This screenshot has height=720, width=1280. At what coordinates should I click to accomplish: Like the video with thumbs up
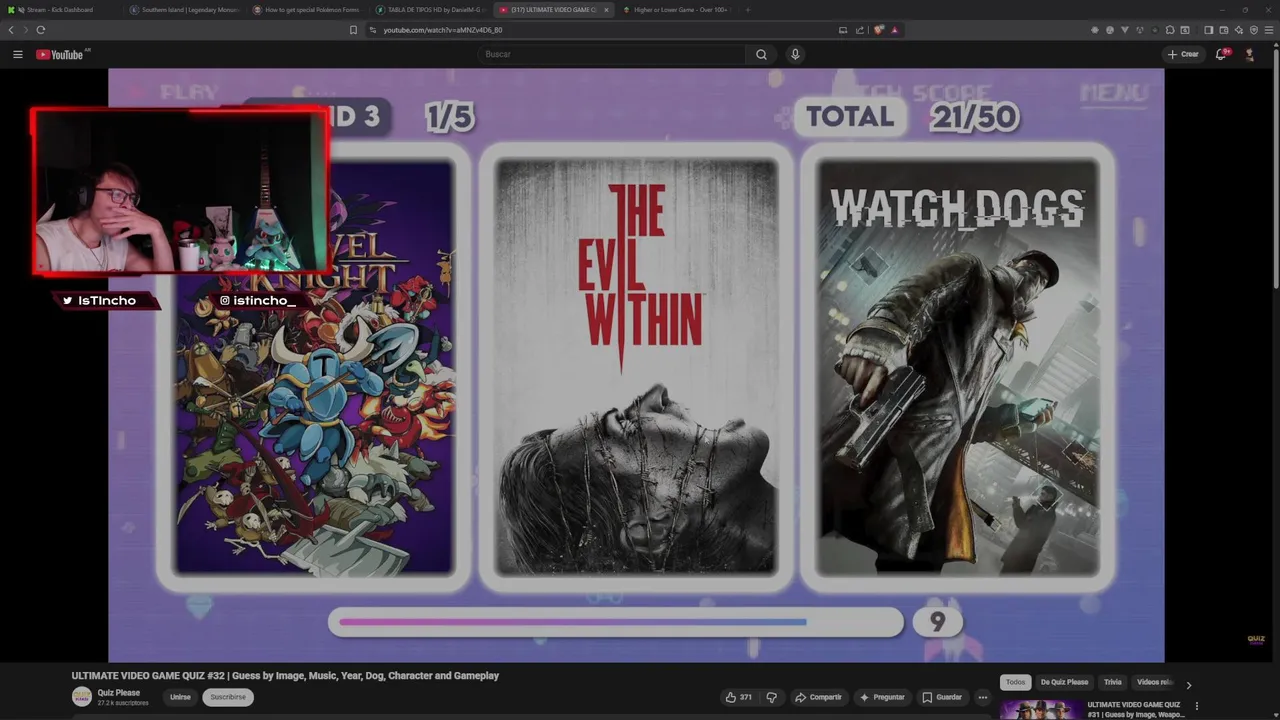[x=738, y=697]
